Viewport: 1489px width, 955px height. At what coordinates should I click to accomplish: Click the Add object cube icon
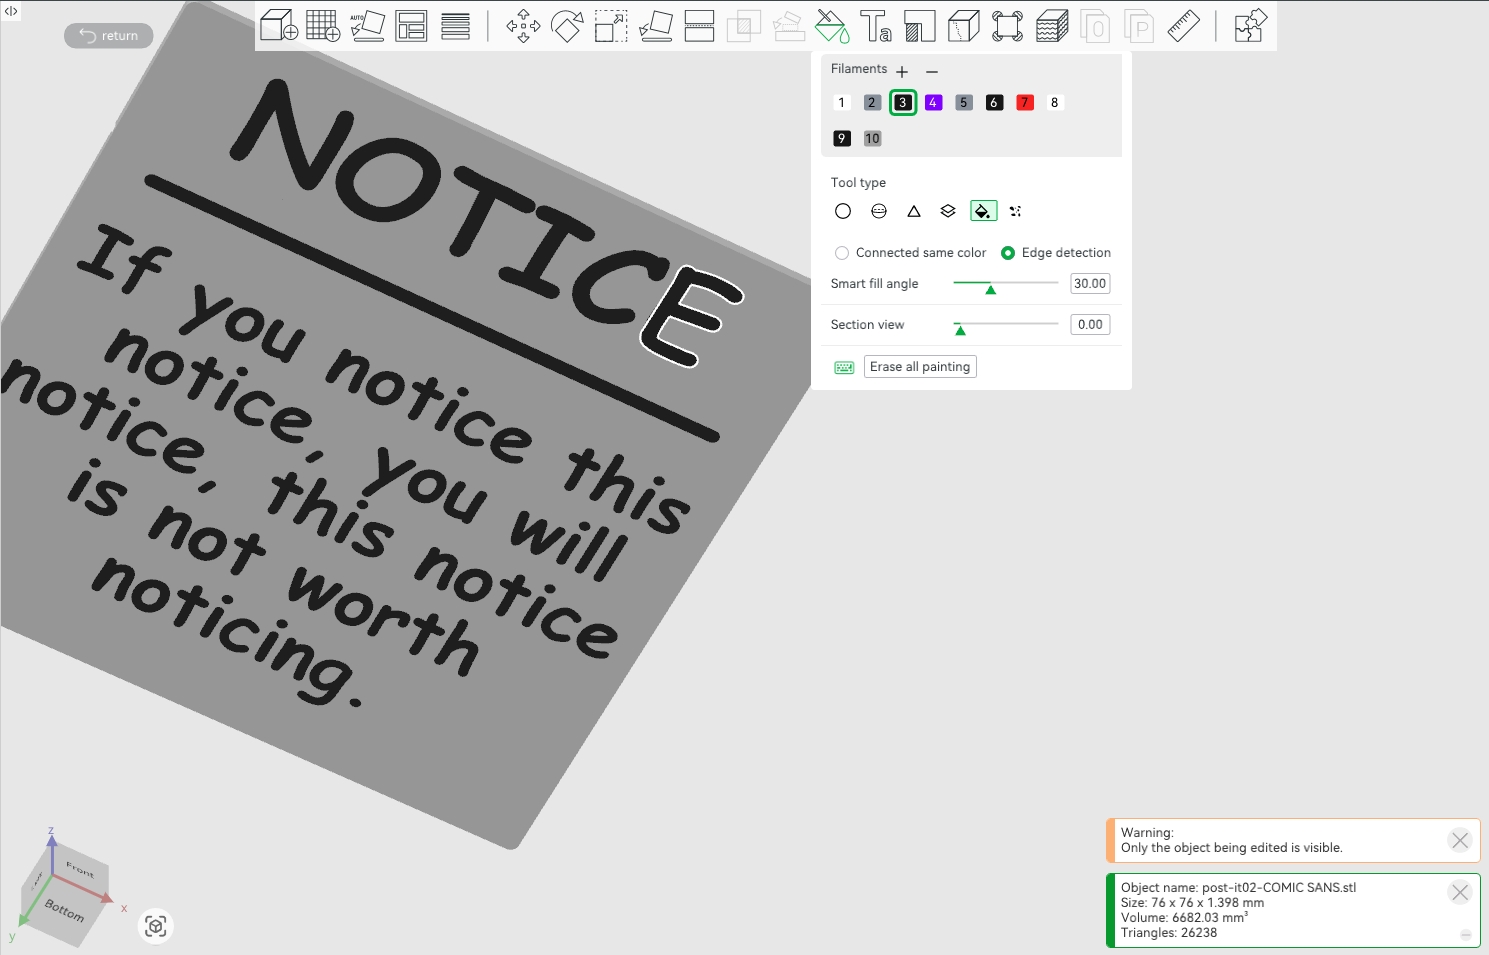(279, 25)
